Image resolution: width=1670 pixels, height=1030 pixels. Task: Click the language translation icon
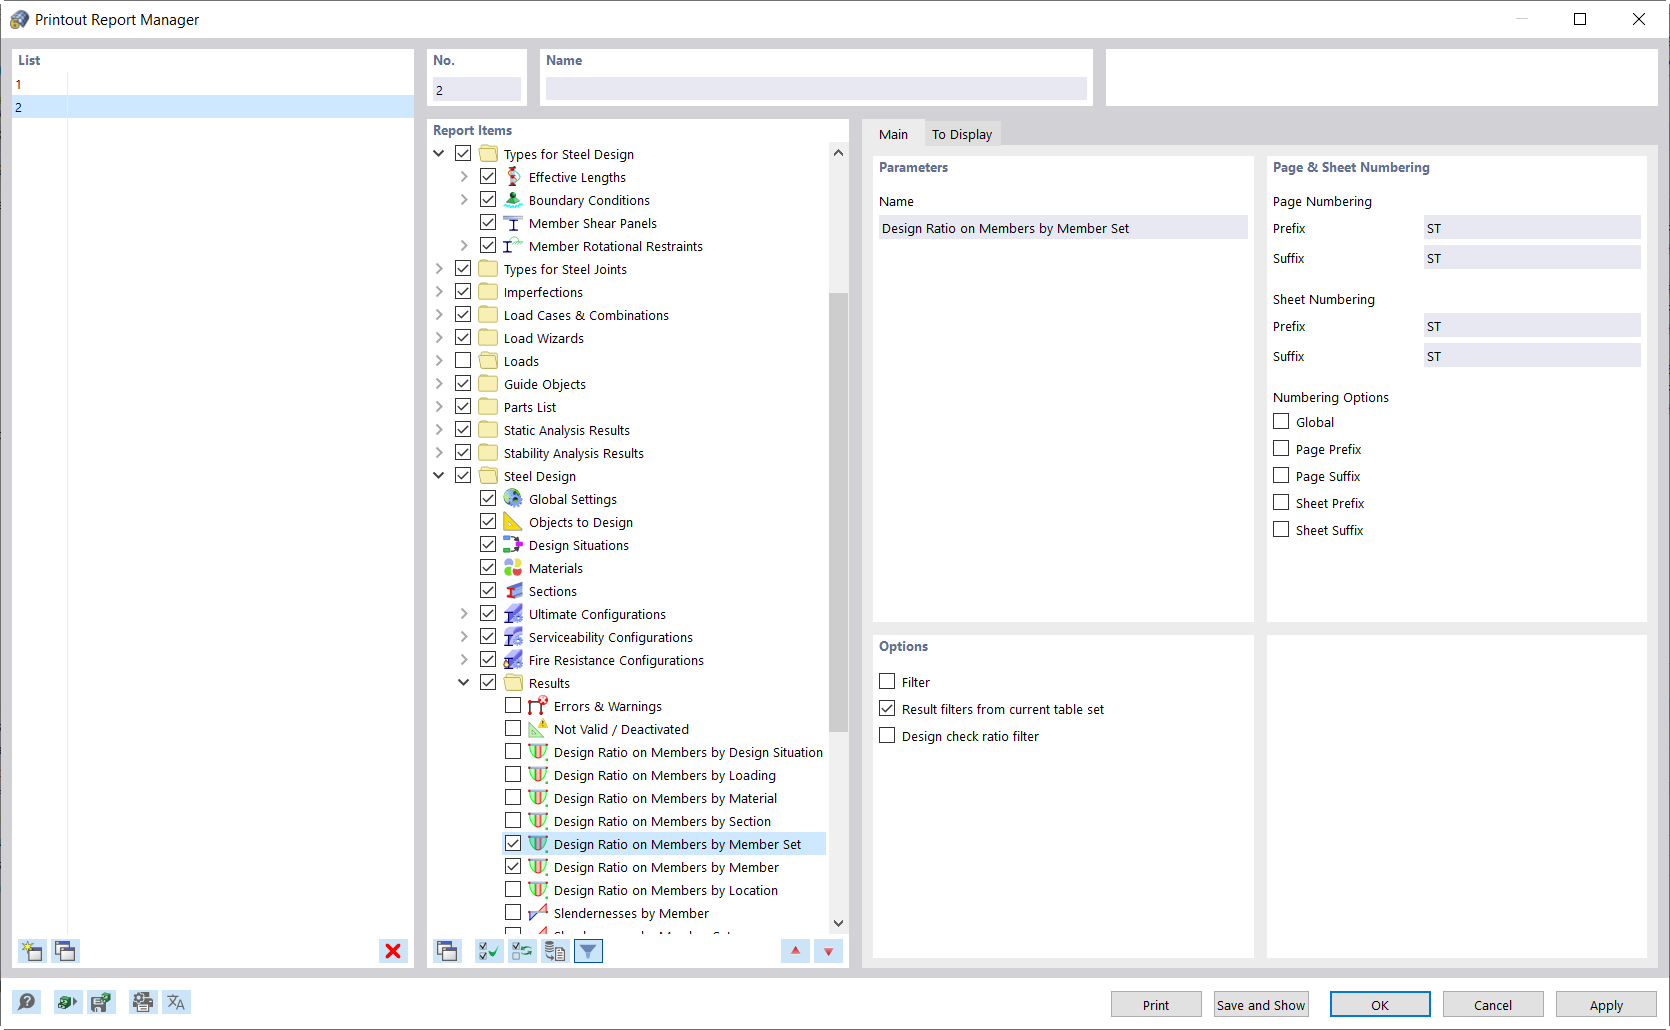(x=177, y=1002)
